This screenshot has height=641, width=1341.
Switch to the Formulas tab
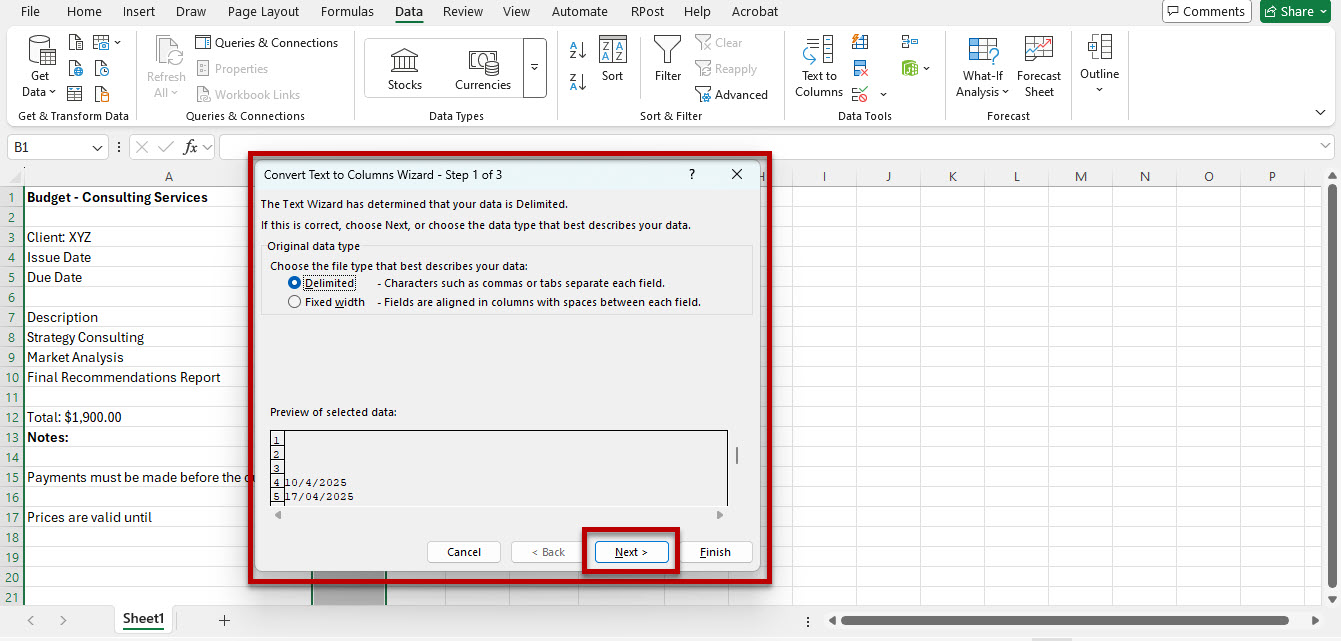[347, 12]
